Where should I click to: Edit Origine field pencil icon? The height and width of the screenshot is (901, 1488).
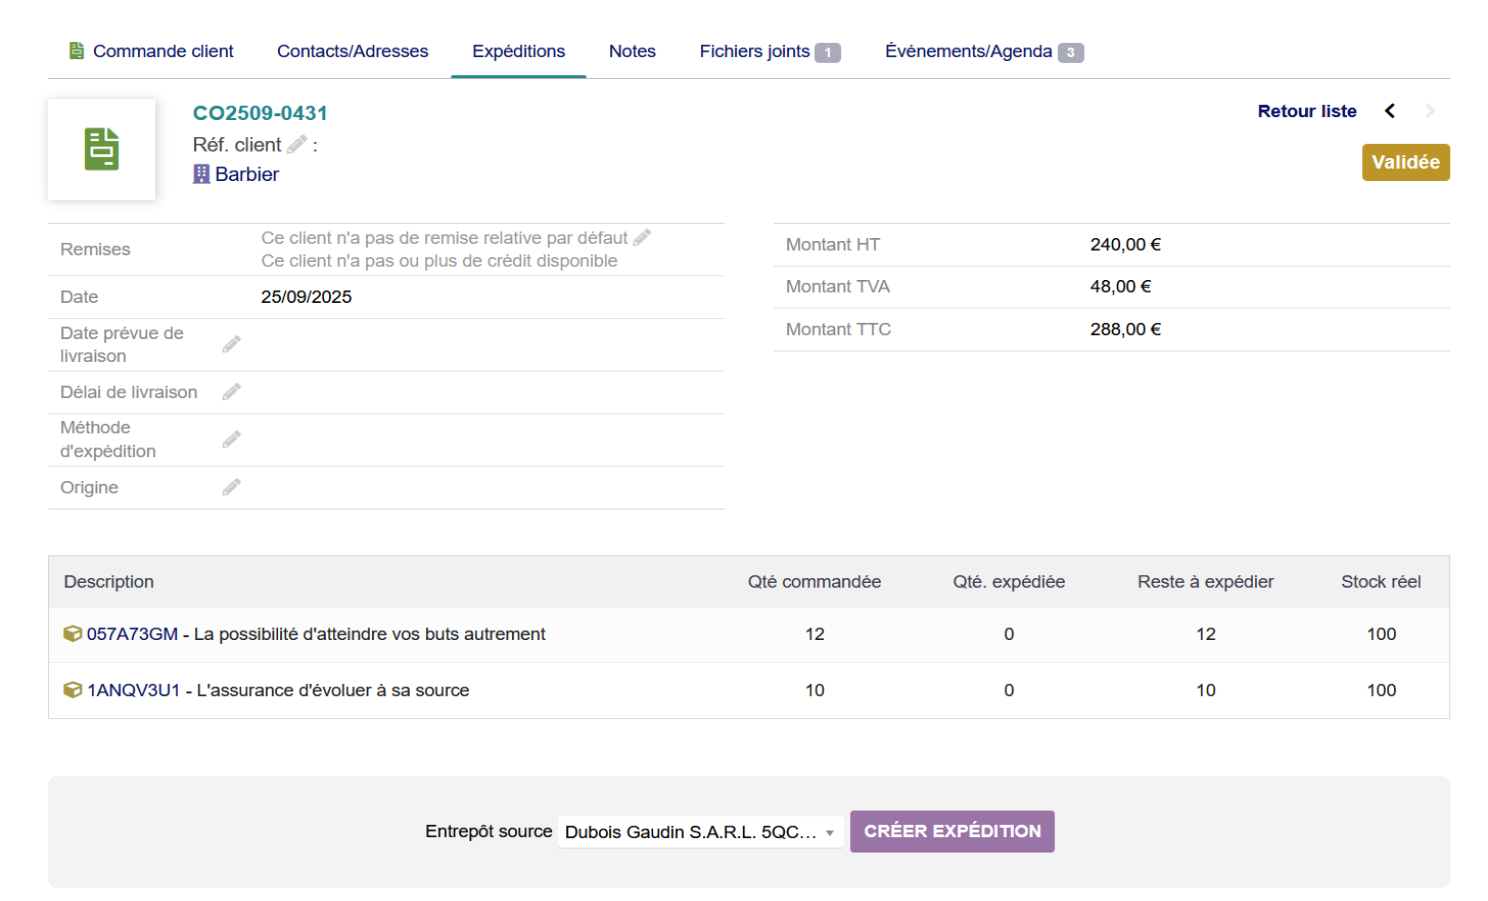231,487
